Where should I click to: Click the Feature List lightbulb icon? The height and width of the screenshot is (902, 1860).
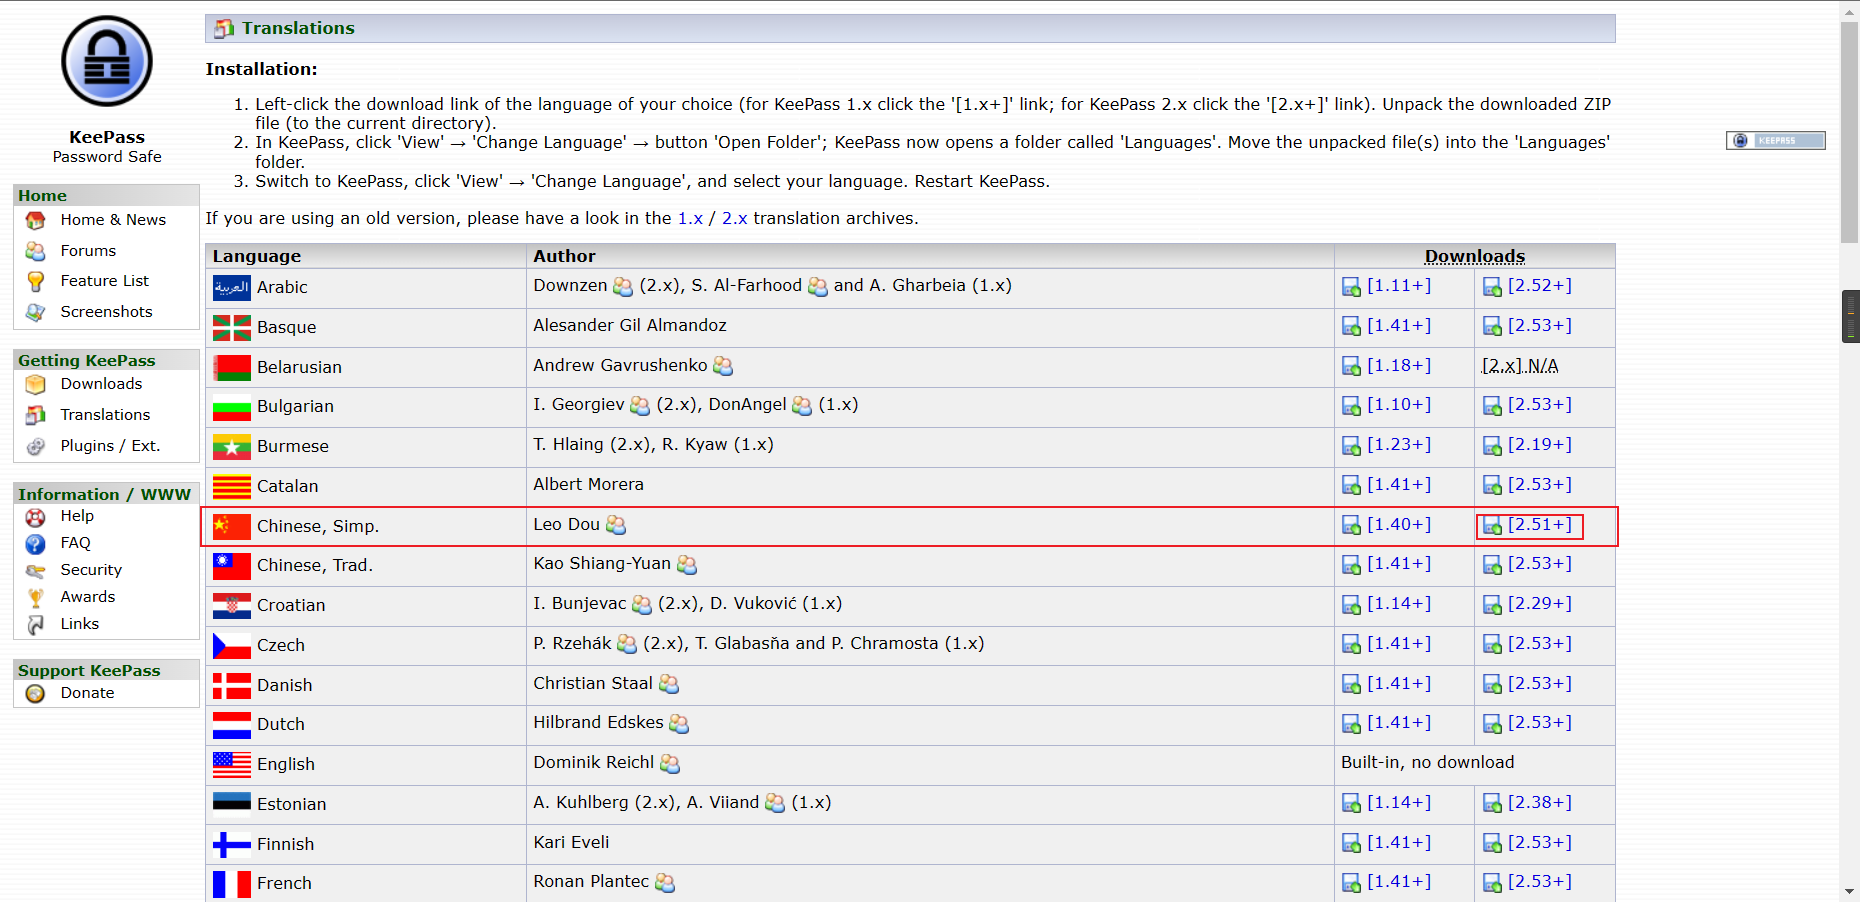(35, 282)
